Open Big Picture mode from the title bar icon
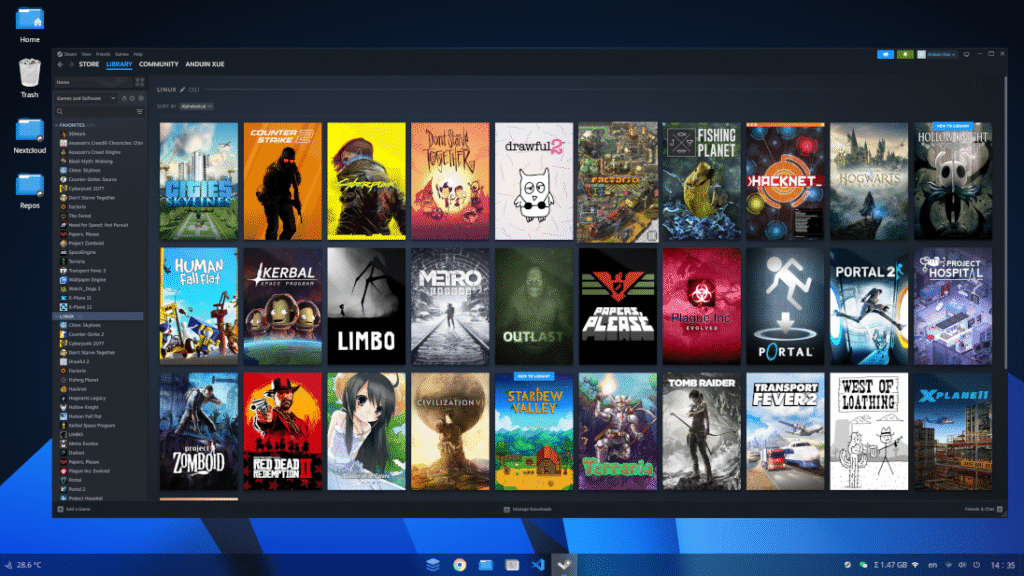This screenshot has height=576, width=1024. coord(966,54)
